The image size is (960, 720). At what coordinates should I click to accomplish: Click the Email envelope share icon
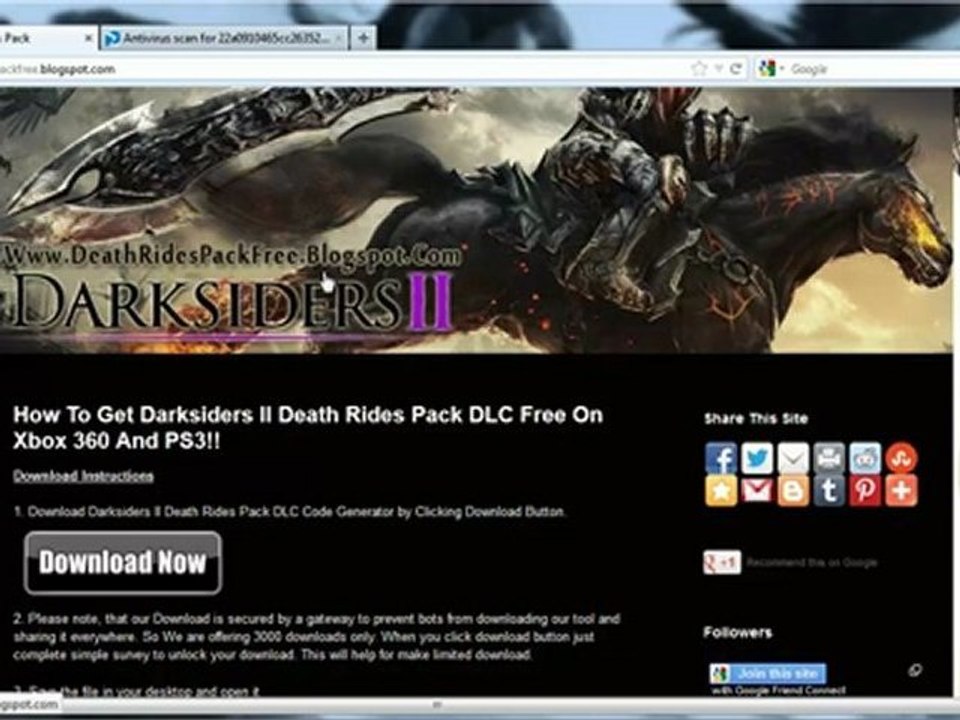coord(793,458)
